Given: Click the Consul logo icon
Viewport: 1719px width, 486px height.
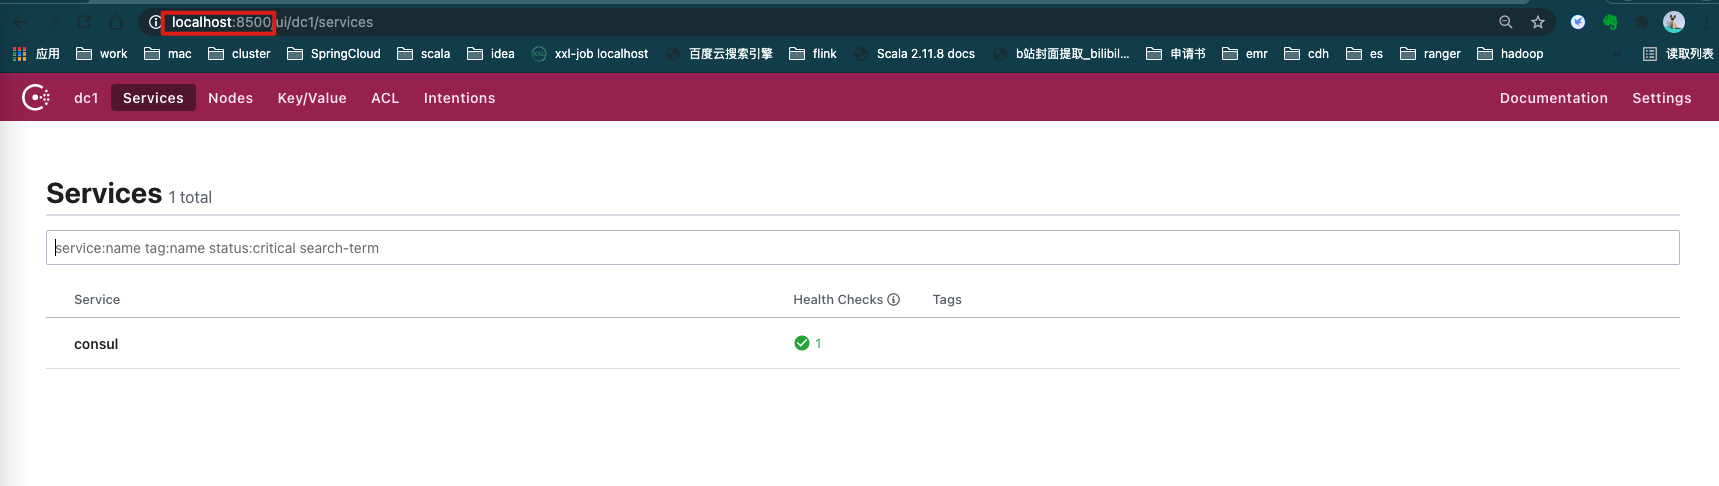Looking at the screenshot, I should (36, 97).
